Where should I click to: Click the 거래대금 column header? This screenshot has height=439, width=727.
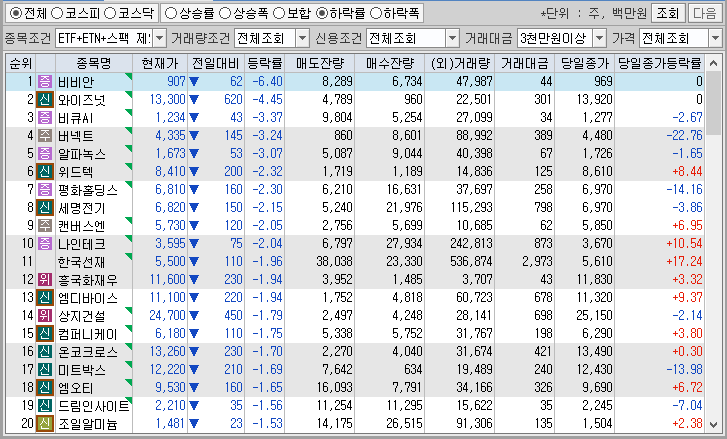[x=525, y=63]
